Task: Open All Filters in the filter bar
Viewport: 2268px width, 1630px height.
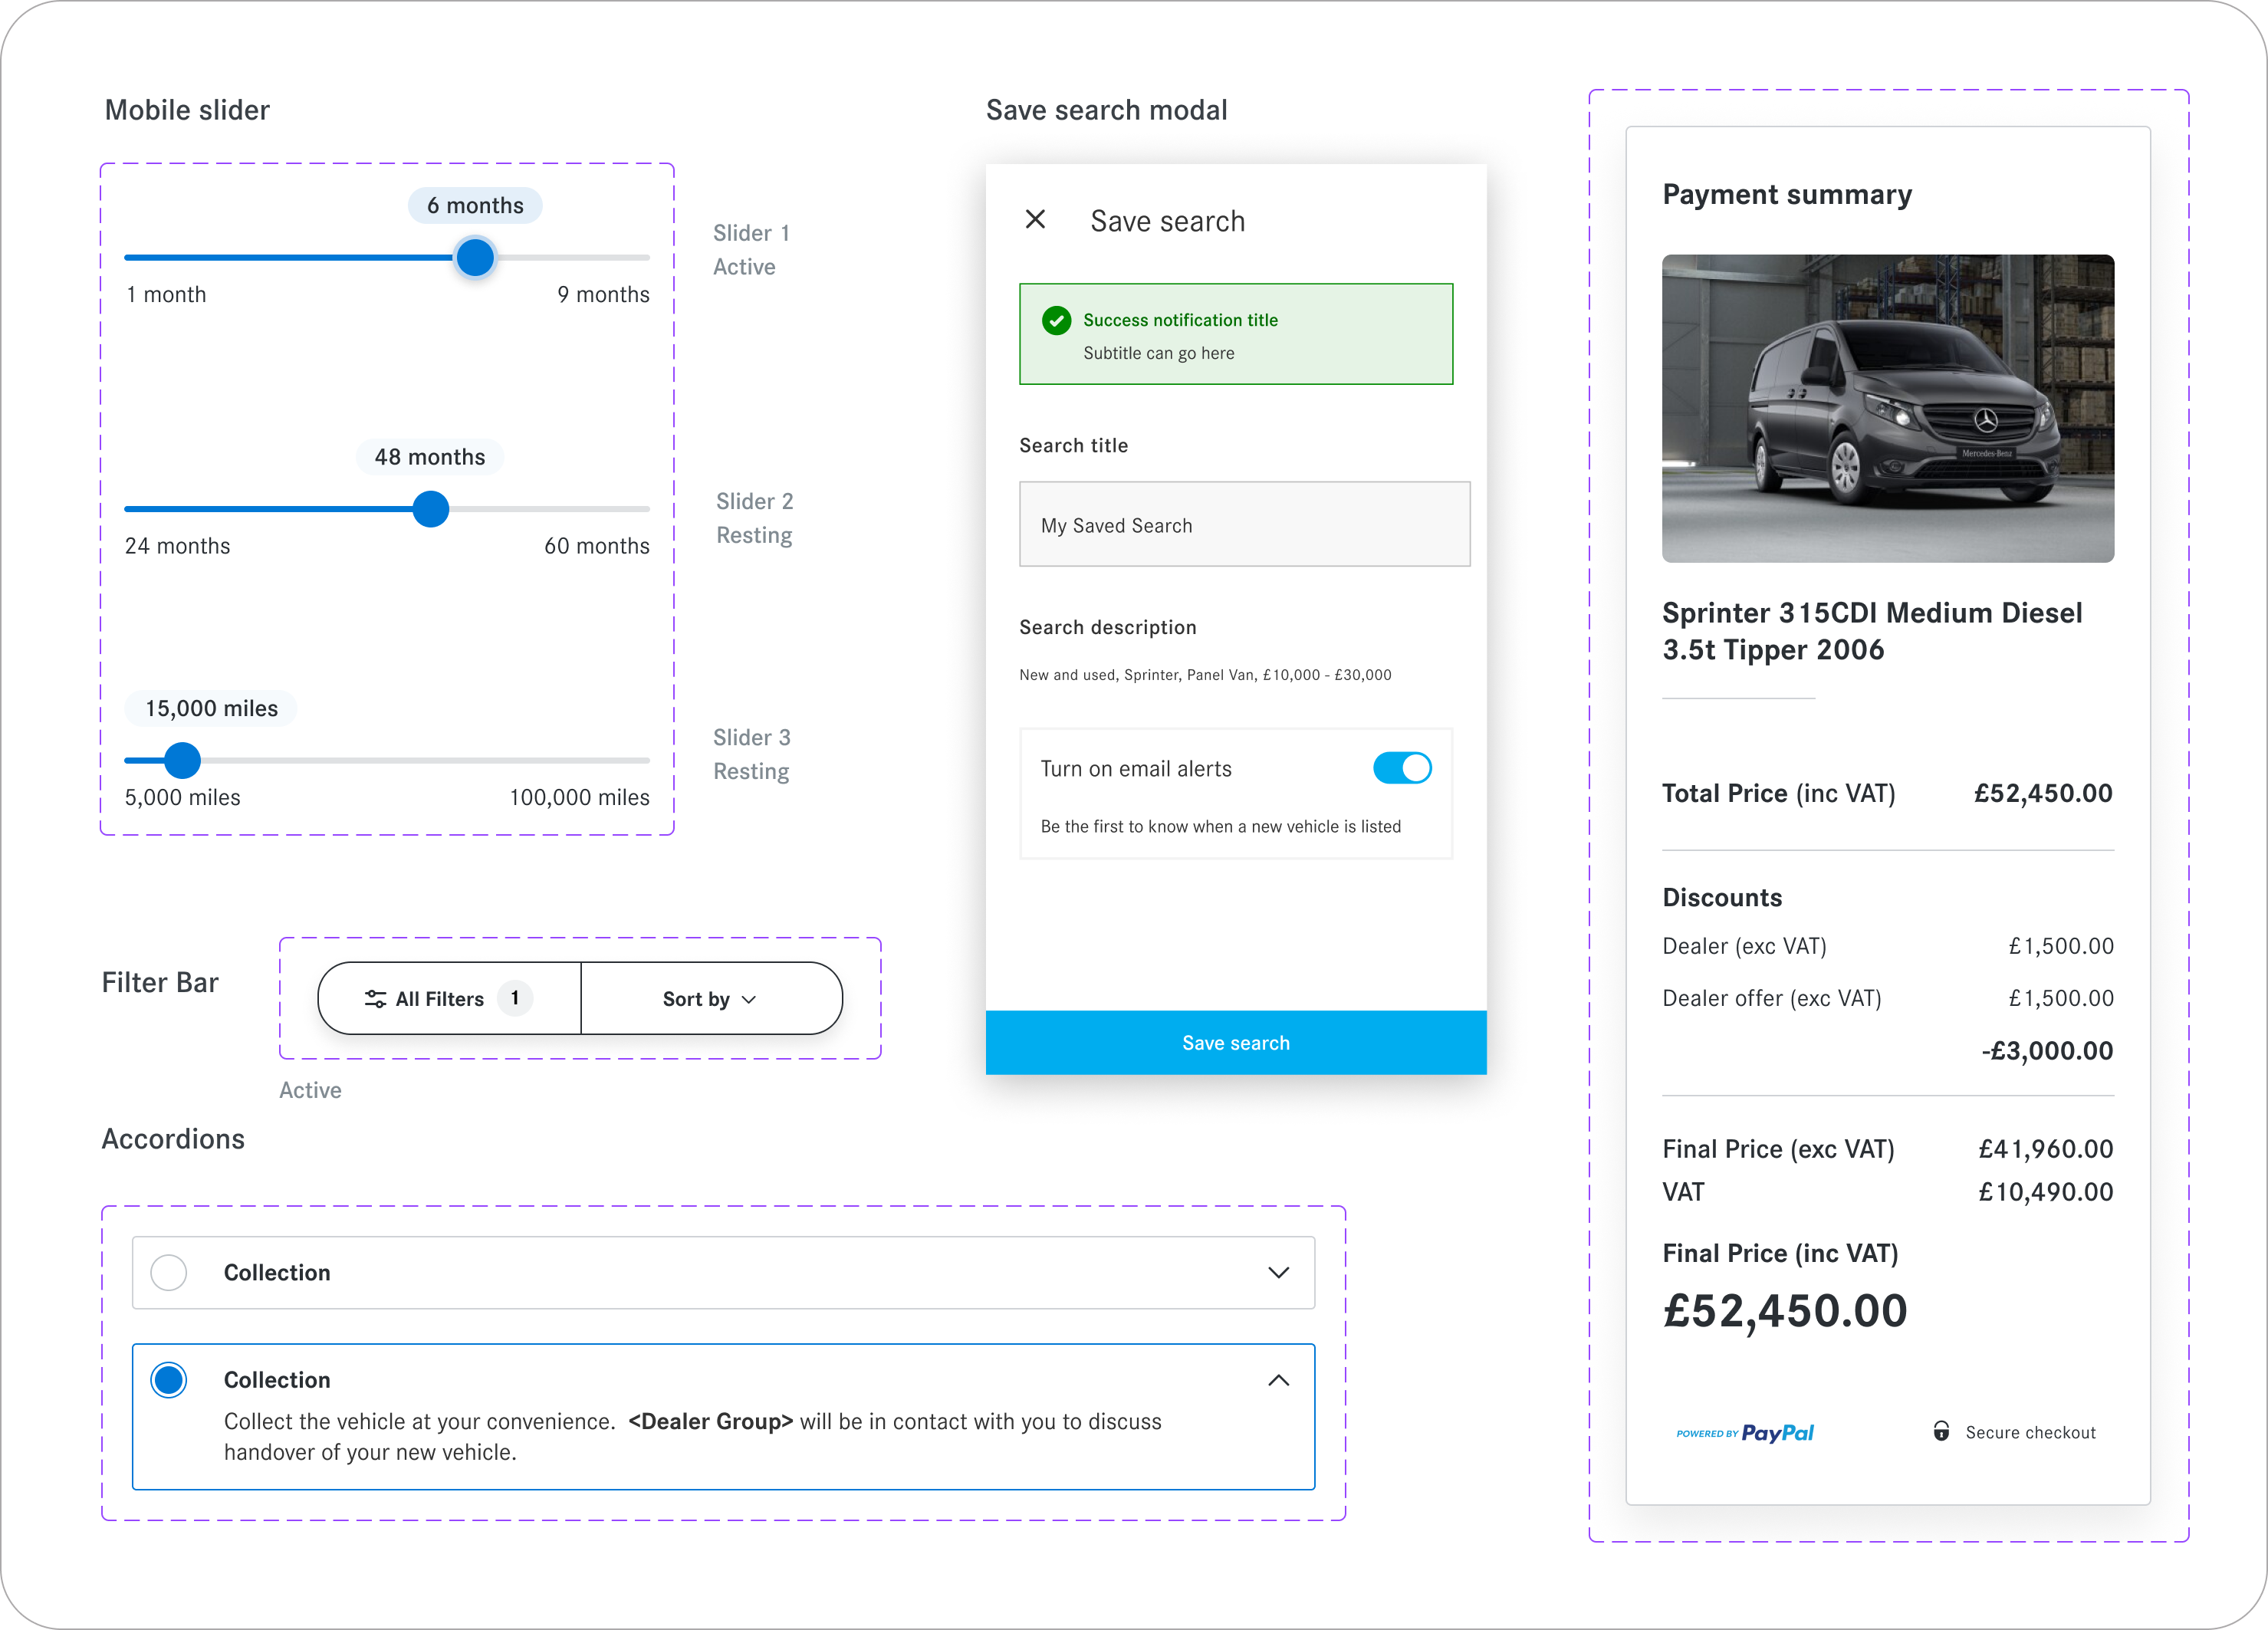Action: [x=449, y=998]
